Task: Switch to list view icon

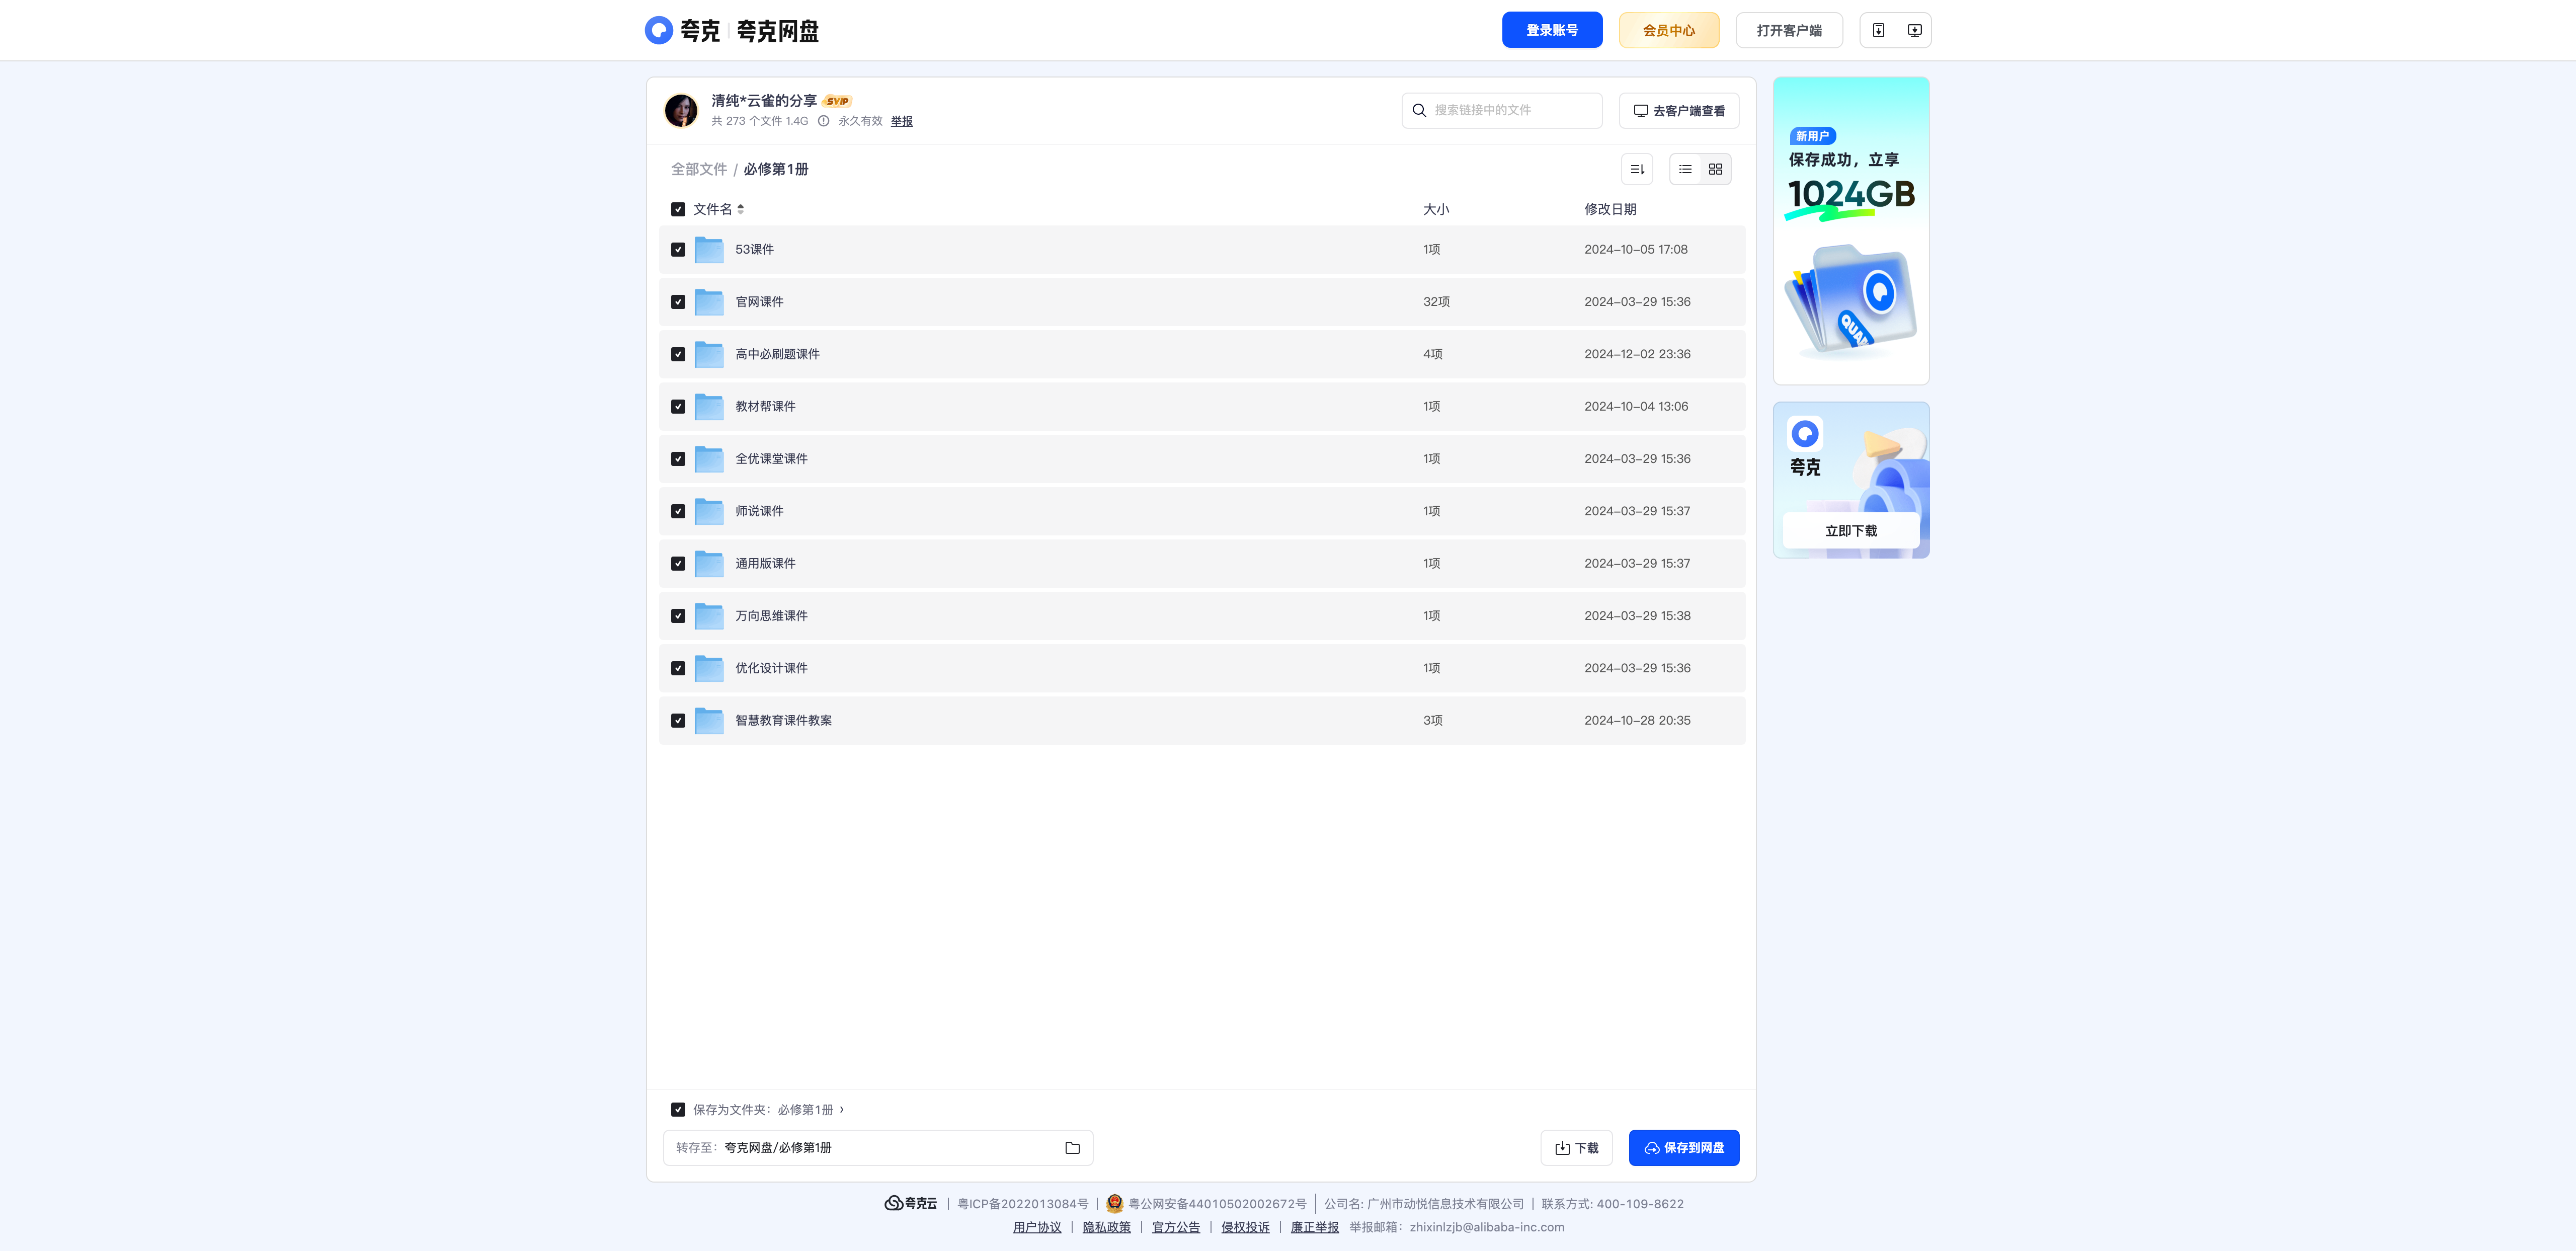Action: click(x=1685, y=169)
